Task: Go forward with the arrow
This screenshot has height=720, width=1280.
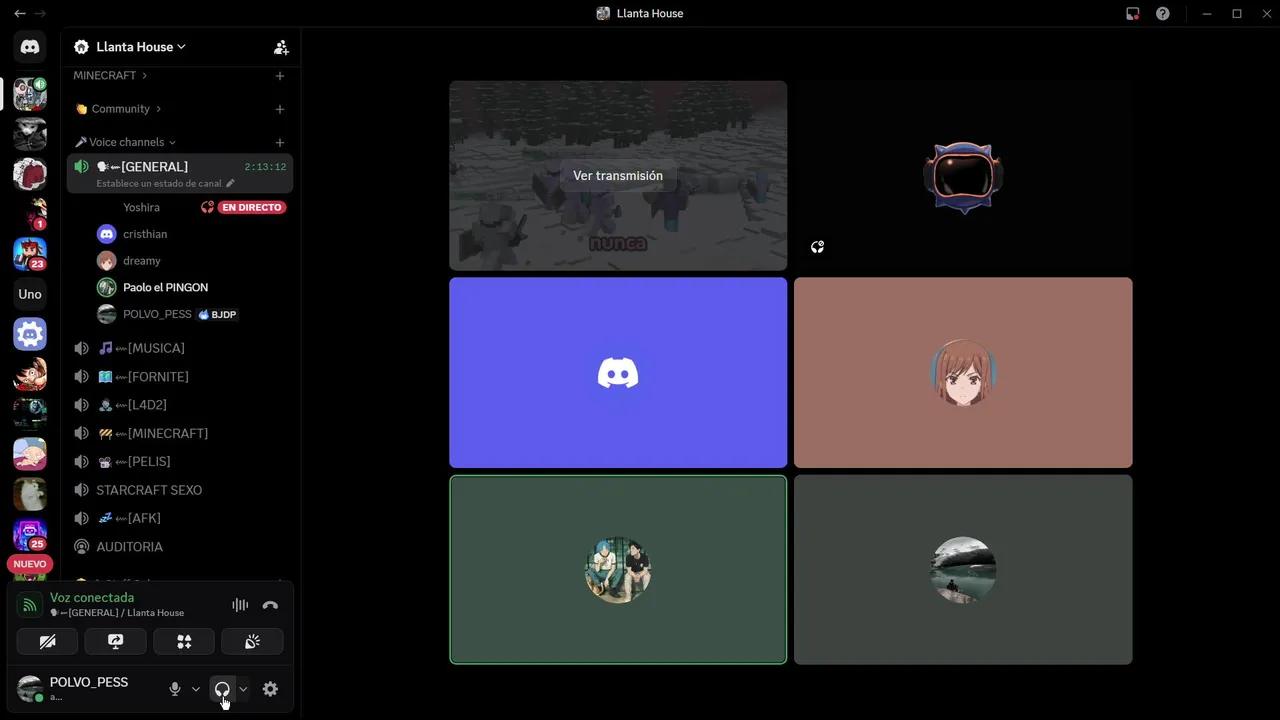Action: 40,14
